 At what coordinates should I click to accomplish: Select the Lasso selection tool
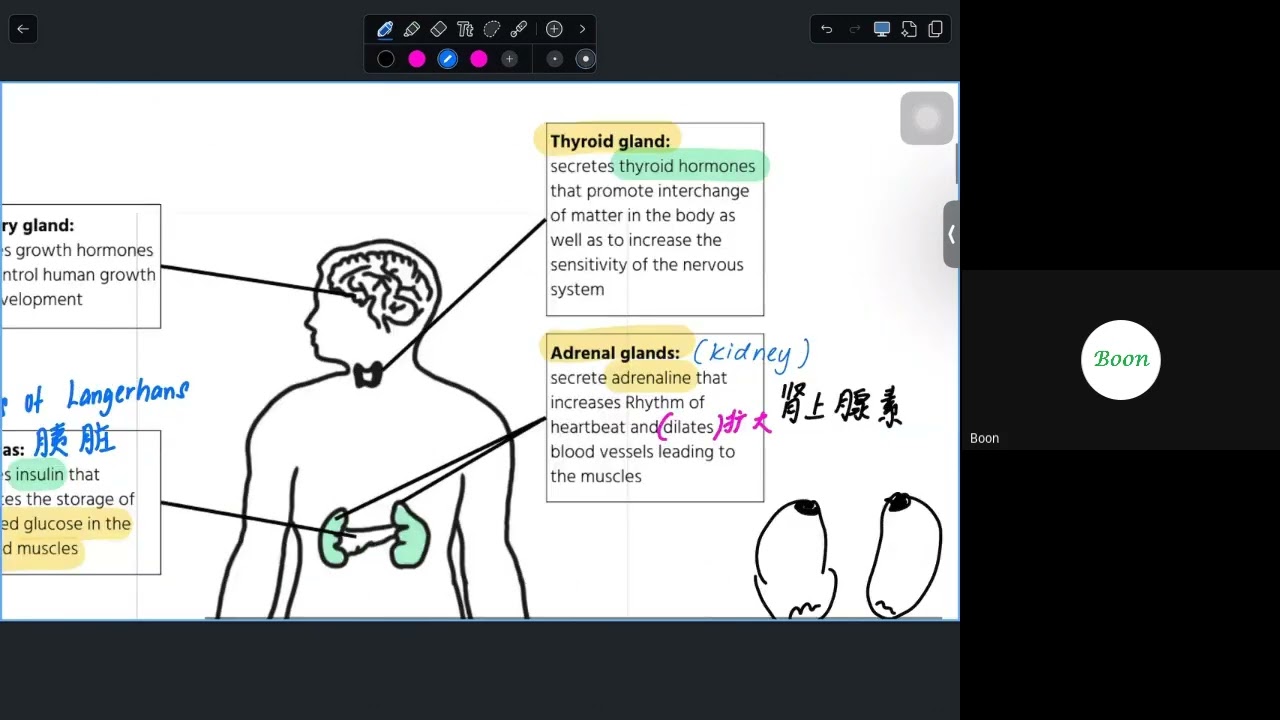coord(492,29)
